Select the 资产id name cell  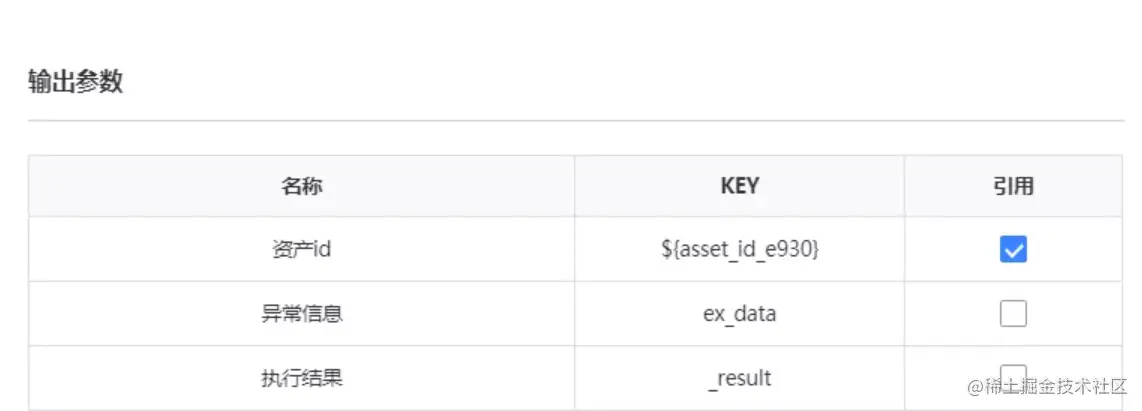click(x=301, y=250)
